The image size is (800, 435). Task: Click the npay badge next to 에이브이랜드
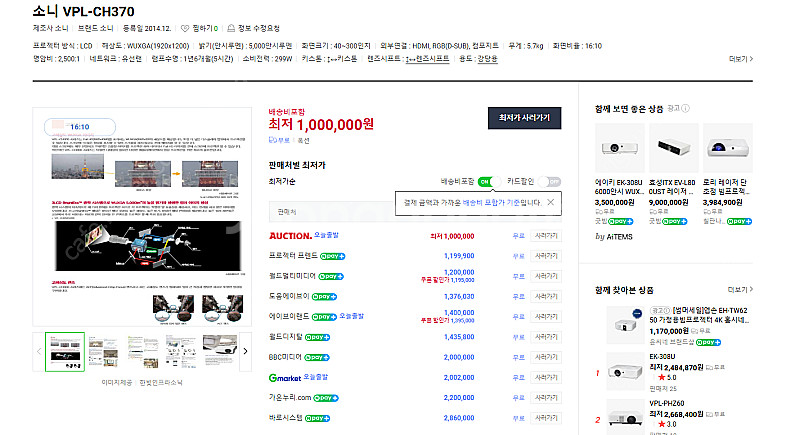[x=324, y=317]
